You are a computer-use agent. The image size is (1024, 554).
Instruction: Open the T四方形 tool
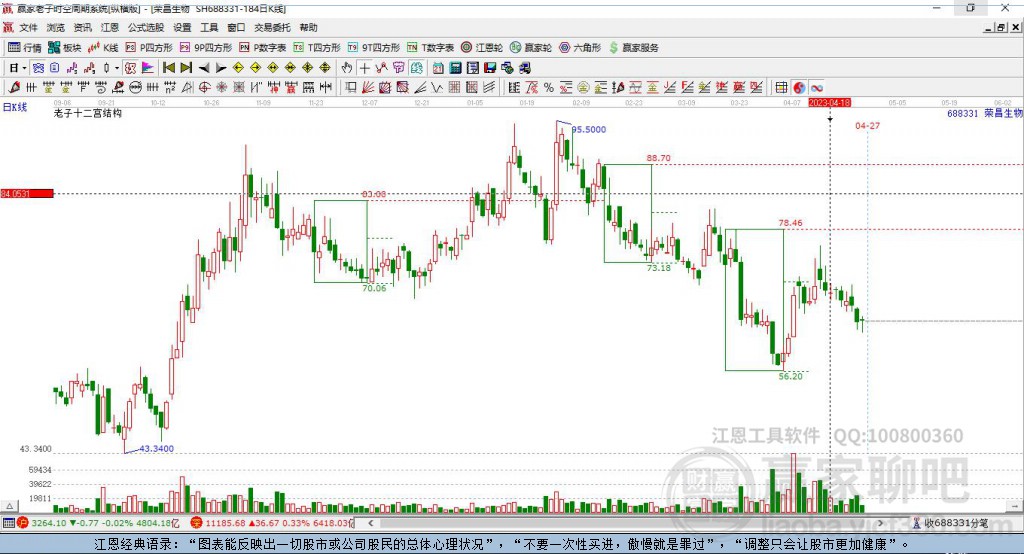(x=317, y=48)
